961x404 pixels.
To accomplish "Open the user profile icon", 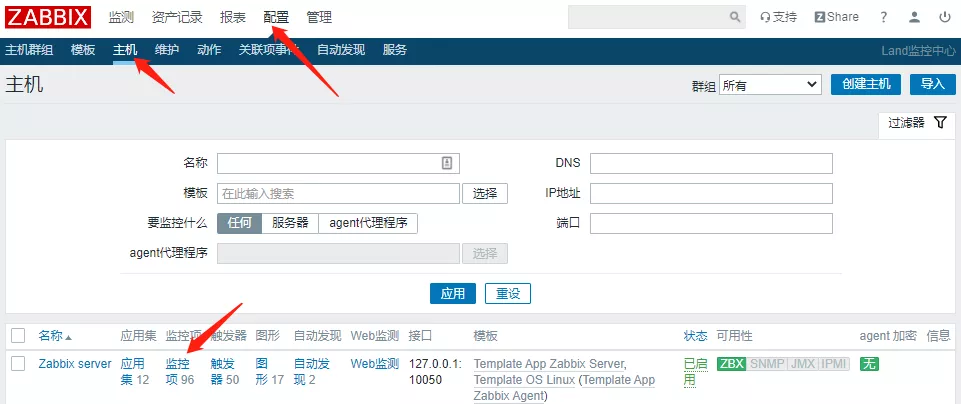I will click(914, 17).
